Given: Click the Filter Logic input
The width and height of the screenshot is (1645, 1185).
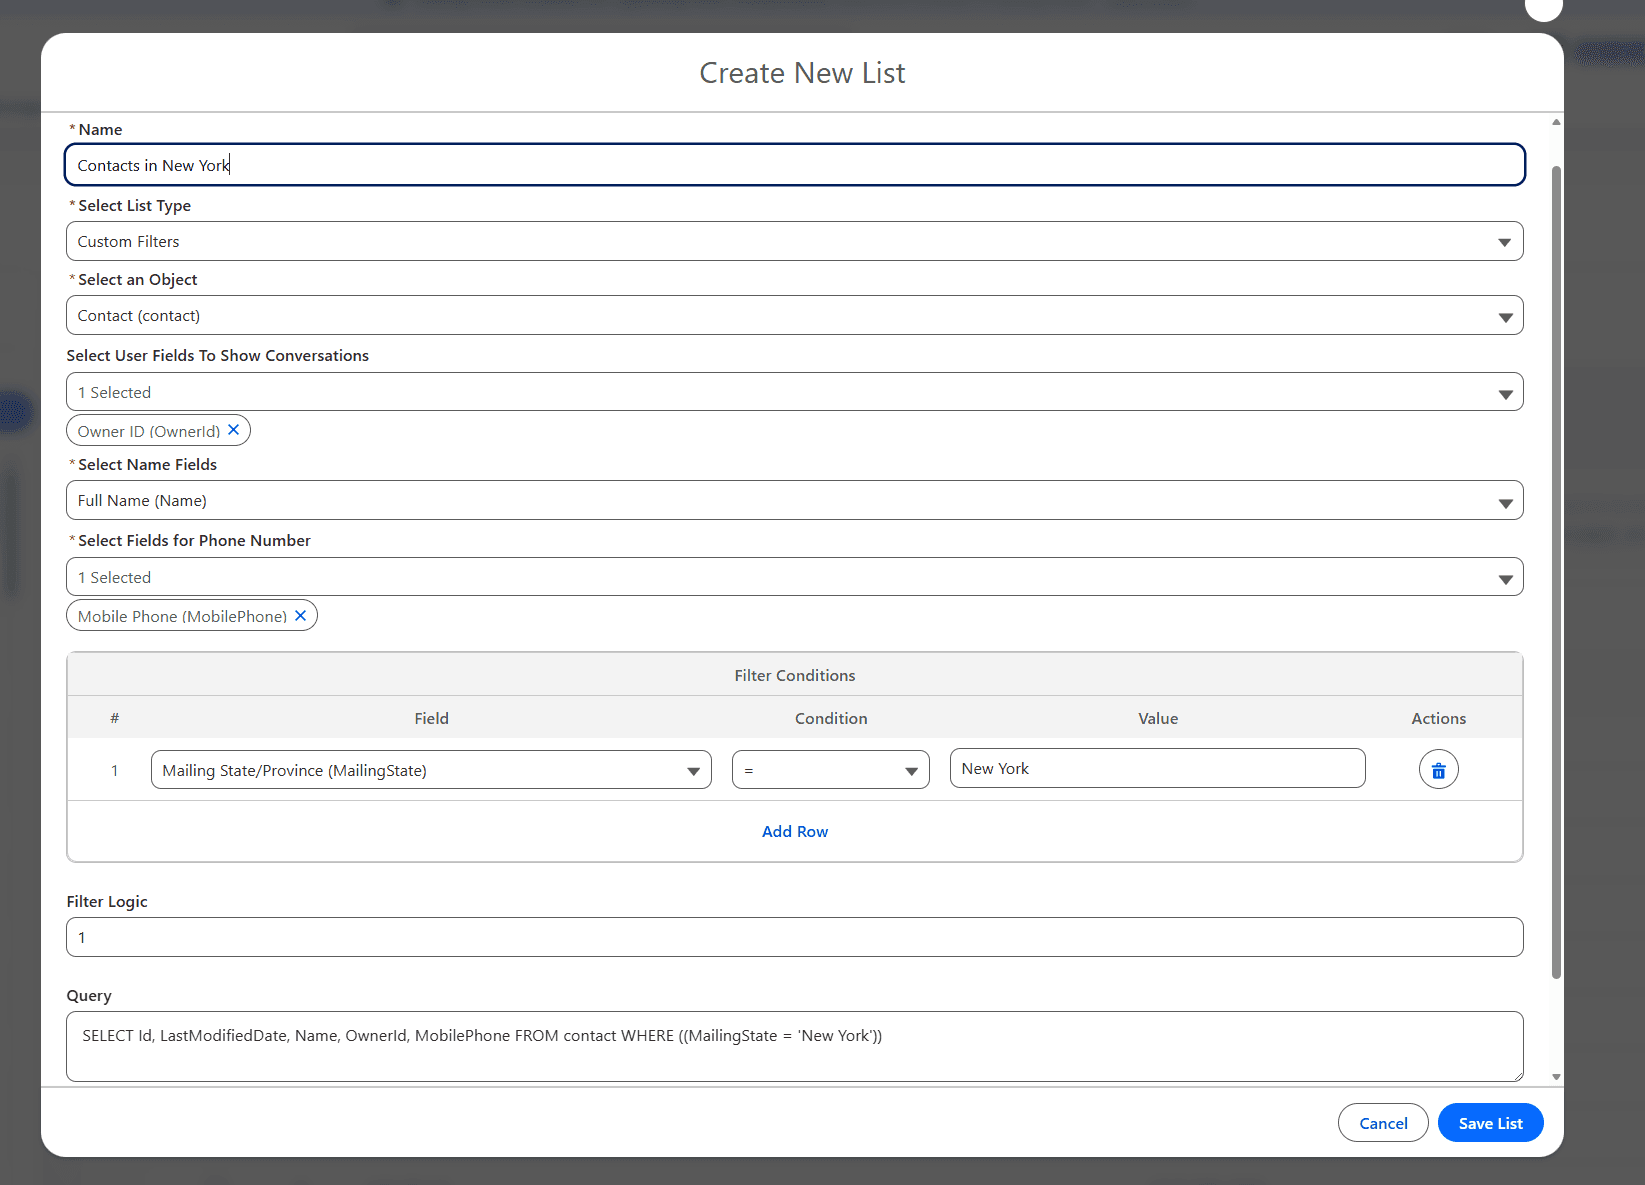Looking at the screenshot, I should tap(794, 937).
